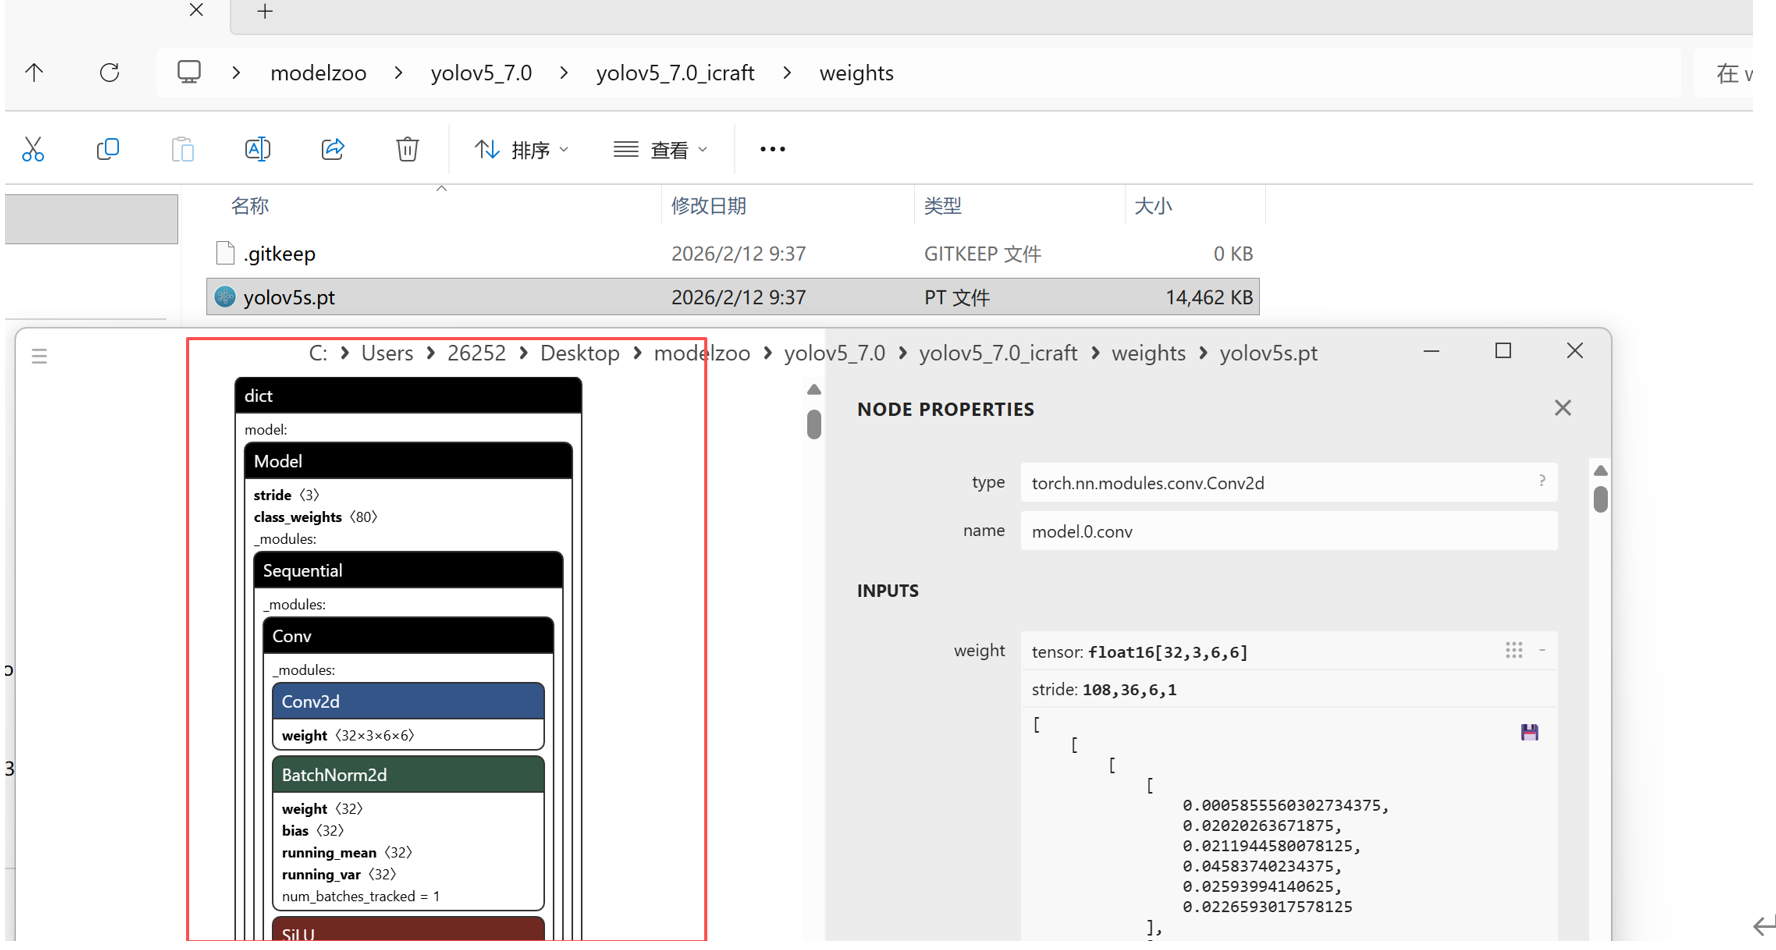The width and height of the screenshot is (1776, 950).
Task: Click Users in the Netron title path
Action: (x=387, y=353)
